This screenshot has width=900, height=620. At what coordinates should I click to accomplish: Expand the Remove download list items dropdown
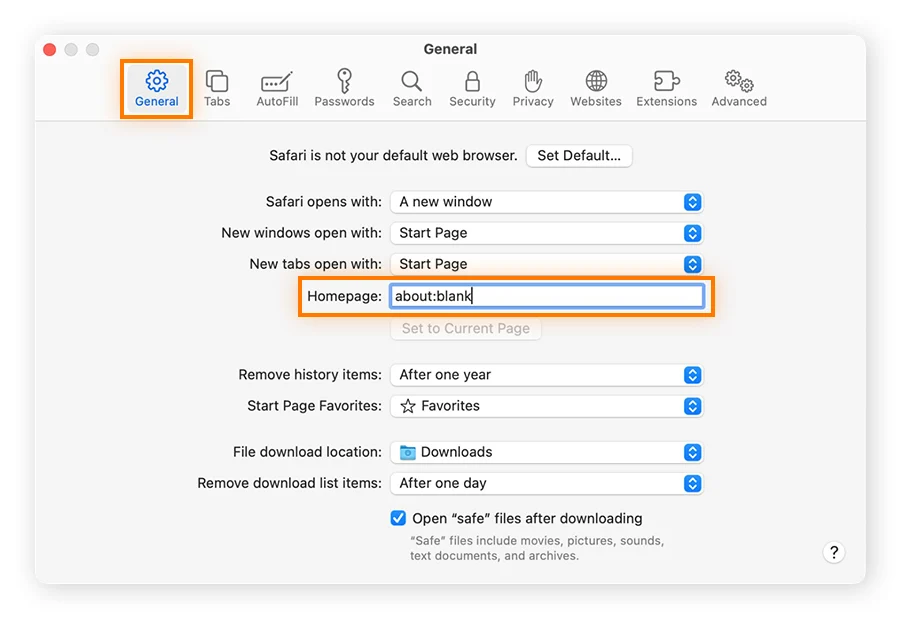[546, 483]
